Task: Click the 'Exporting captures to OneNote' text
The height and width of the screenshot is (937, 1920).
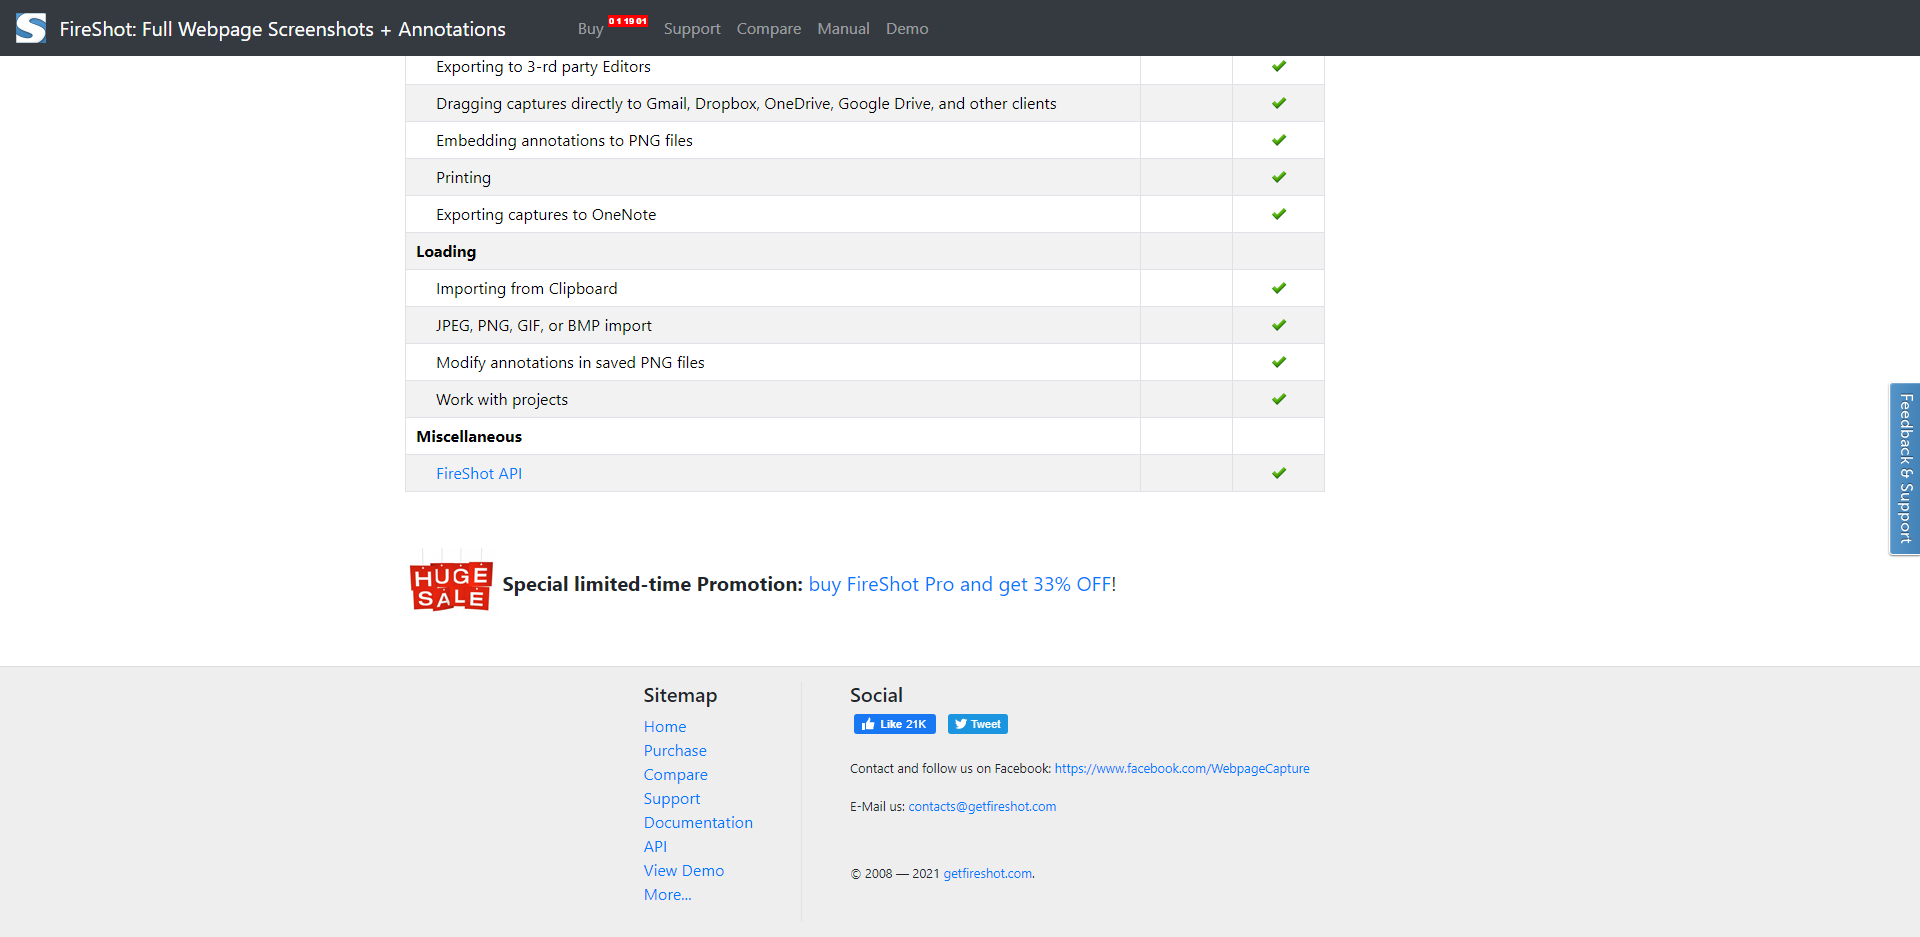Action: tap(546, 215)
